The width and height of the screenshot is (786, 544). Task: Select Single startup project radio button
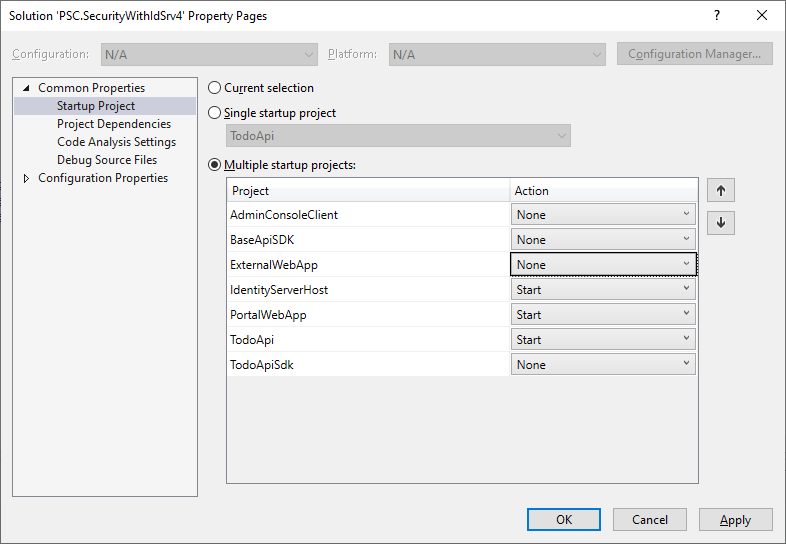[x=215, y=113]
